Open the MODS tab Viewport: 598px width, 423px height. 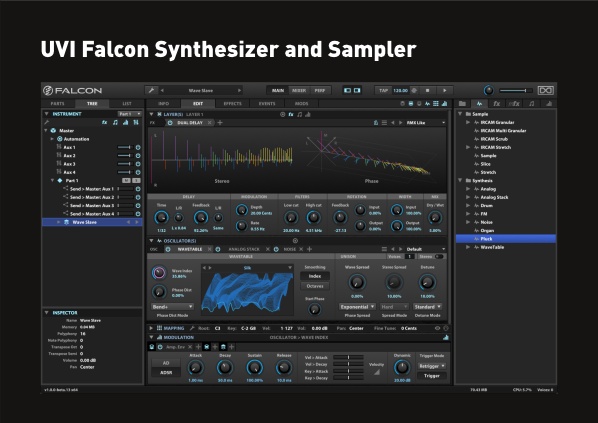(301, 103)
